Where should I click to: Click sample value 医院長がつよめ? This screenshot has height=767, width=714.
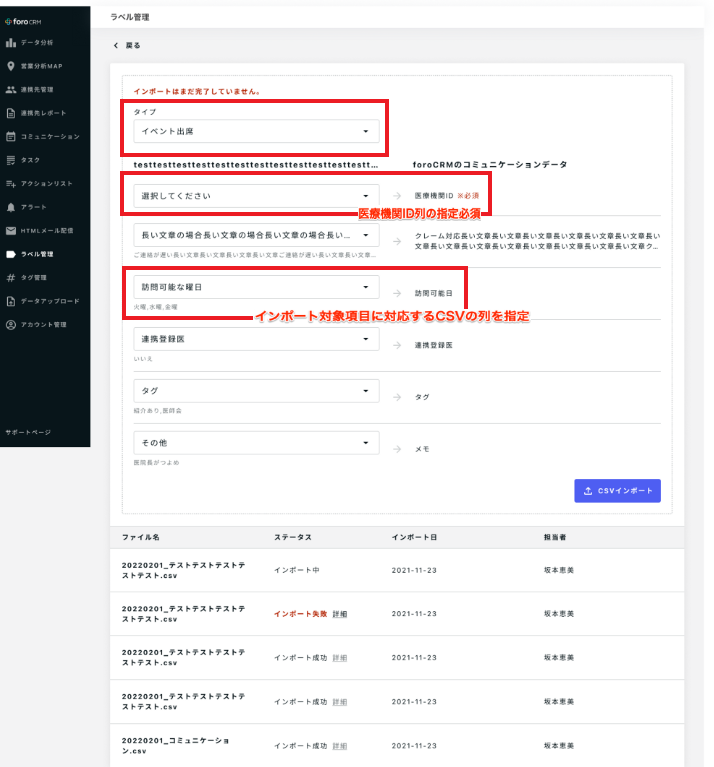click(156, 463)
